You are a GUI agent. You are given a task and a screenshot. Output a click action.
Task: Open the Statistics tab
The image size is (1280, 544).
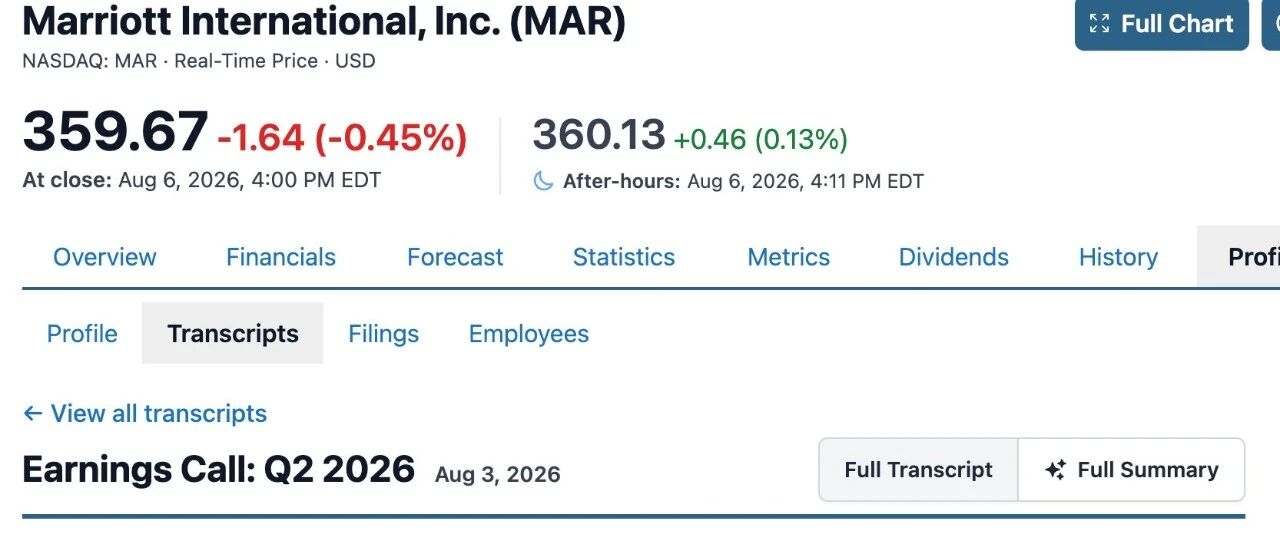pyautogui.click(x=624, y=257)
